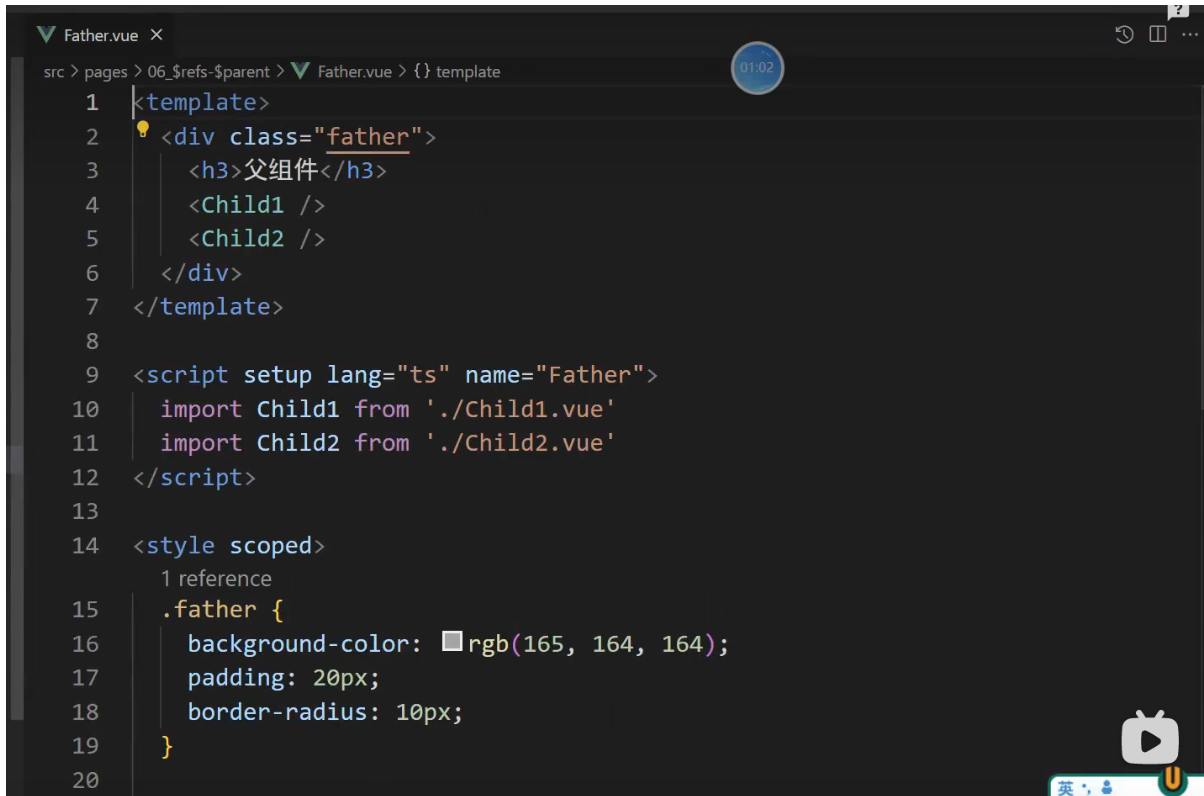Image resolution: width=1204 pixels, height=796 pixels.
Task: Open the '06_$refs-$parent' breadcrumb folder
Action: pos(208,72)
